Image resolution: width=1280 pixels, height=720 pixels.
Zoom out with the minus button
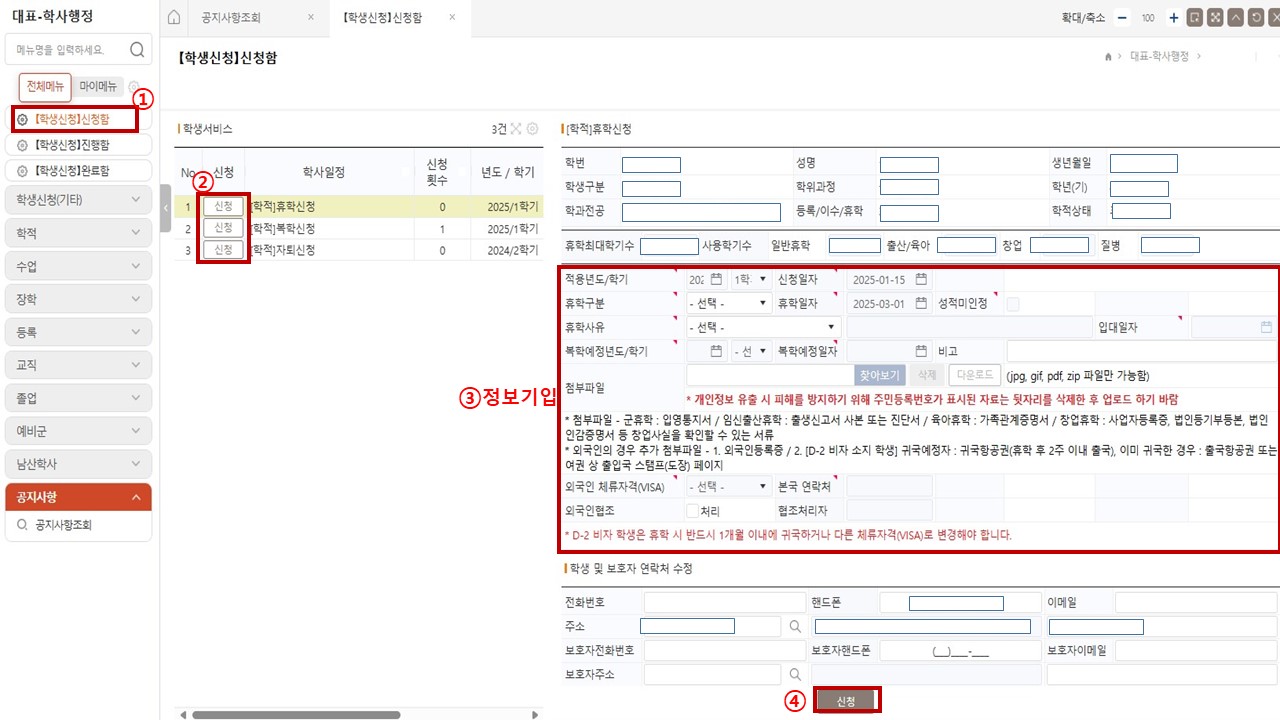click(x=1122, y=18)
